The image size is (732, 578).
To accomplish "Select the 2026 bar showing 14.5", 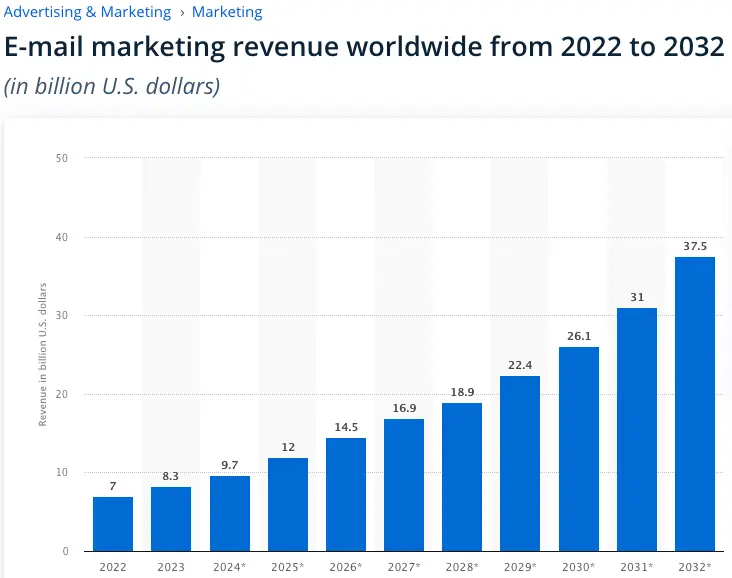I will coord(346,494).
